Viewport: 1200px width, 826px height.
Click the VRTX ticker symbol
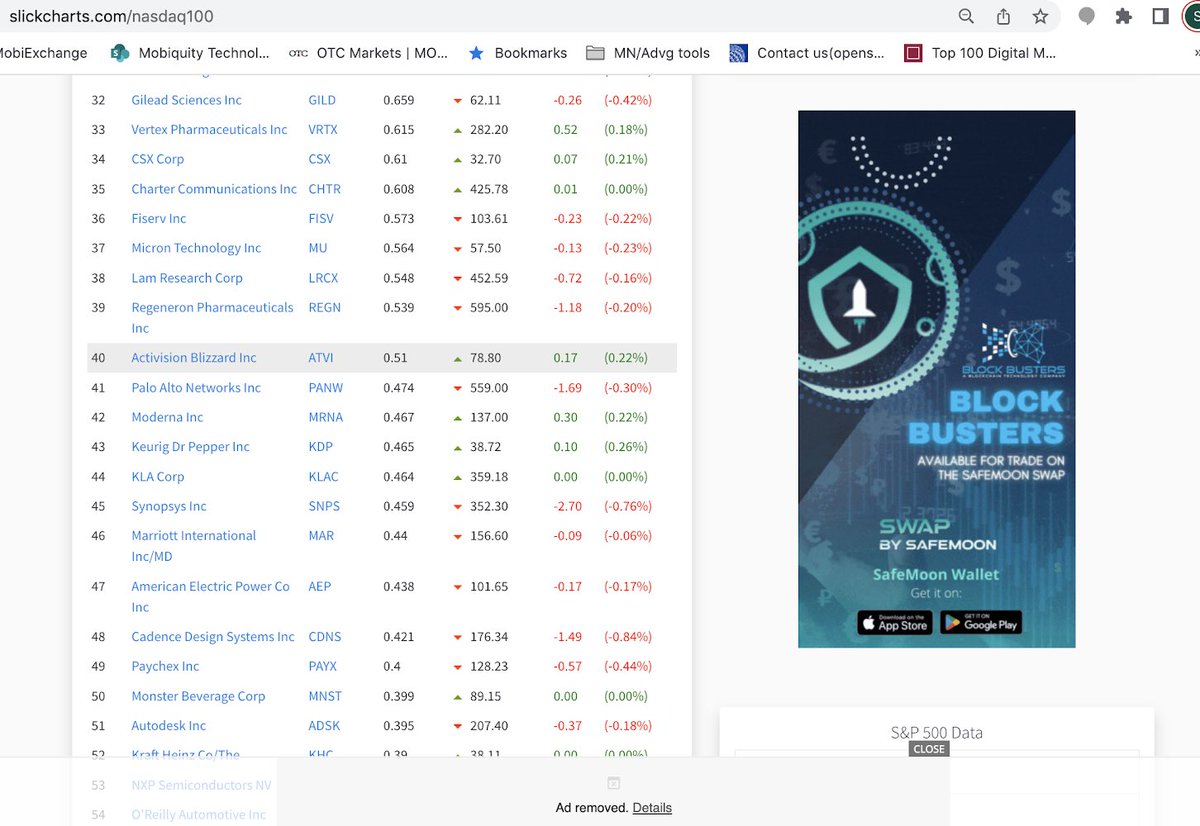point(323,130)
